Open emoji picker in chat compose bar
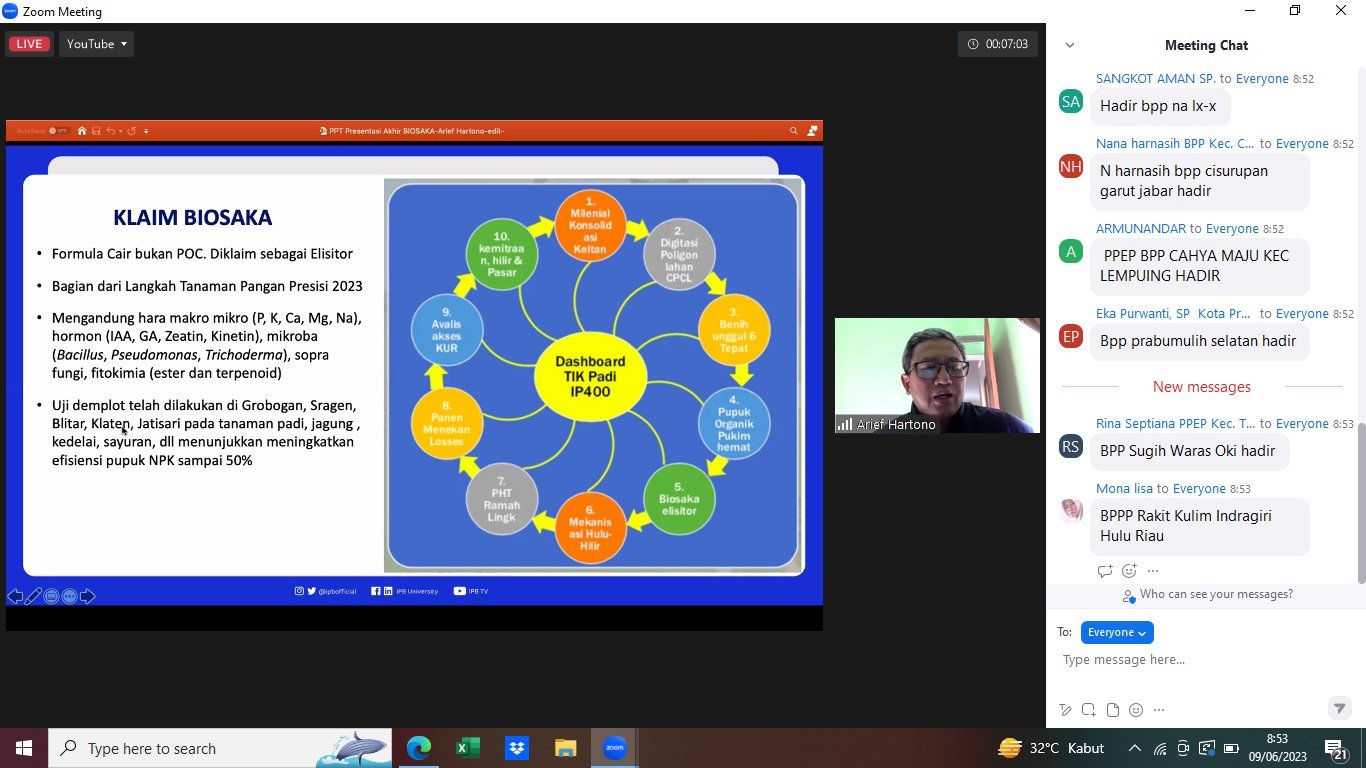Image resolution: width=1366 pixels, height=768 pixels. click(x=1136, y=710)
